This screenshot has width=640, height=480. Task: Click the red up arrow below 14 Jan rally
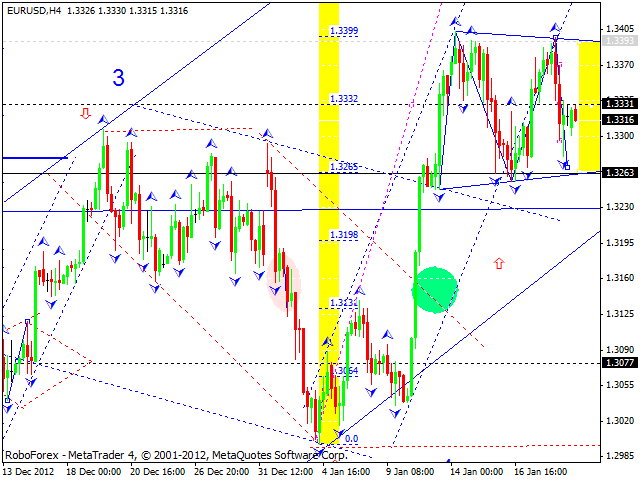(x=499, y=263)
